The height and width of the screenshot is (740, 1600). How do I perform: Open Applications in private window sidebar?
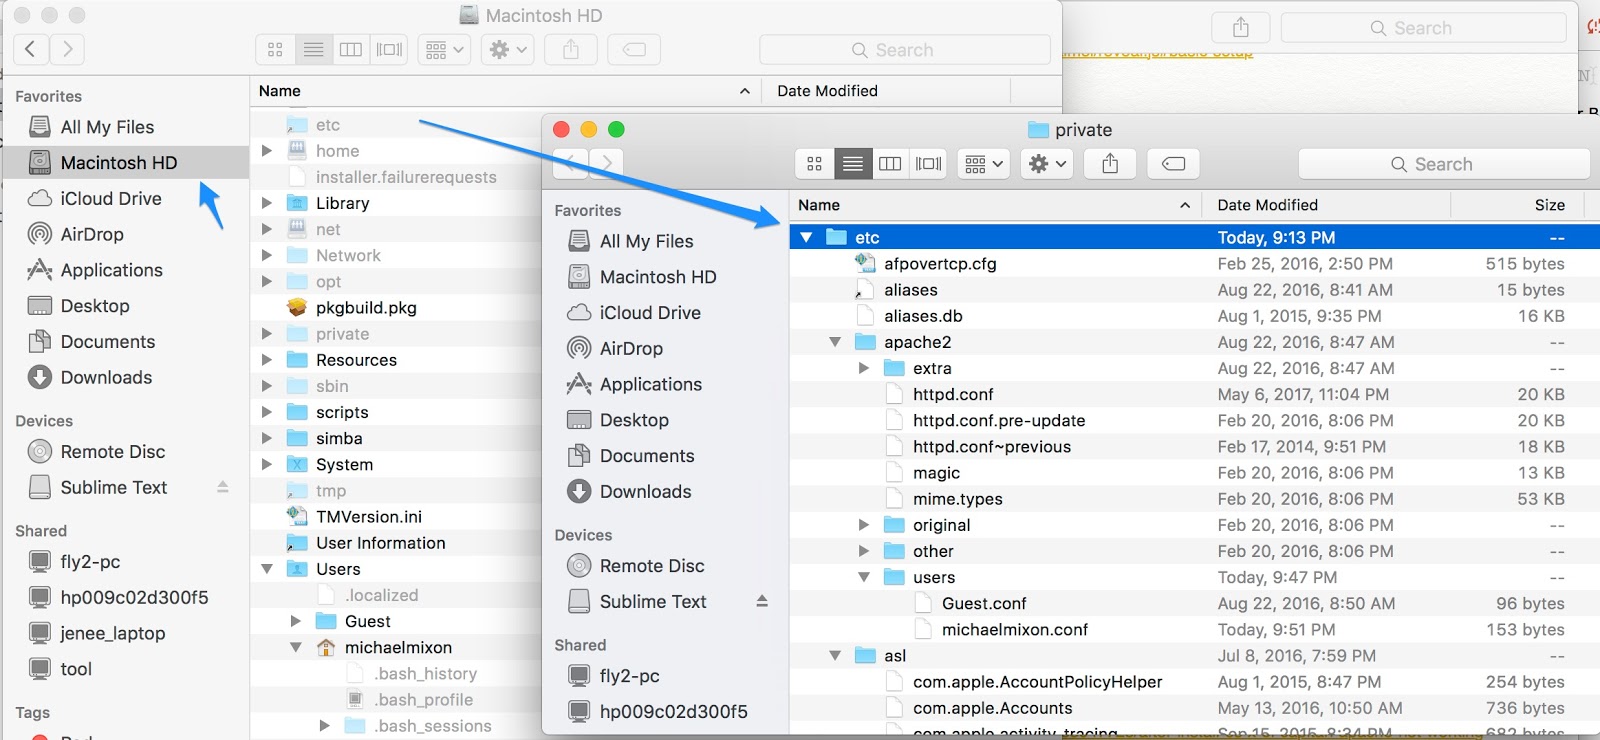[651, 385]
